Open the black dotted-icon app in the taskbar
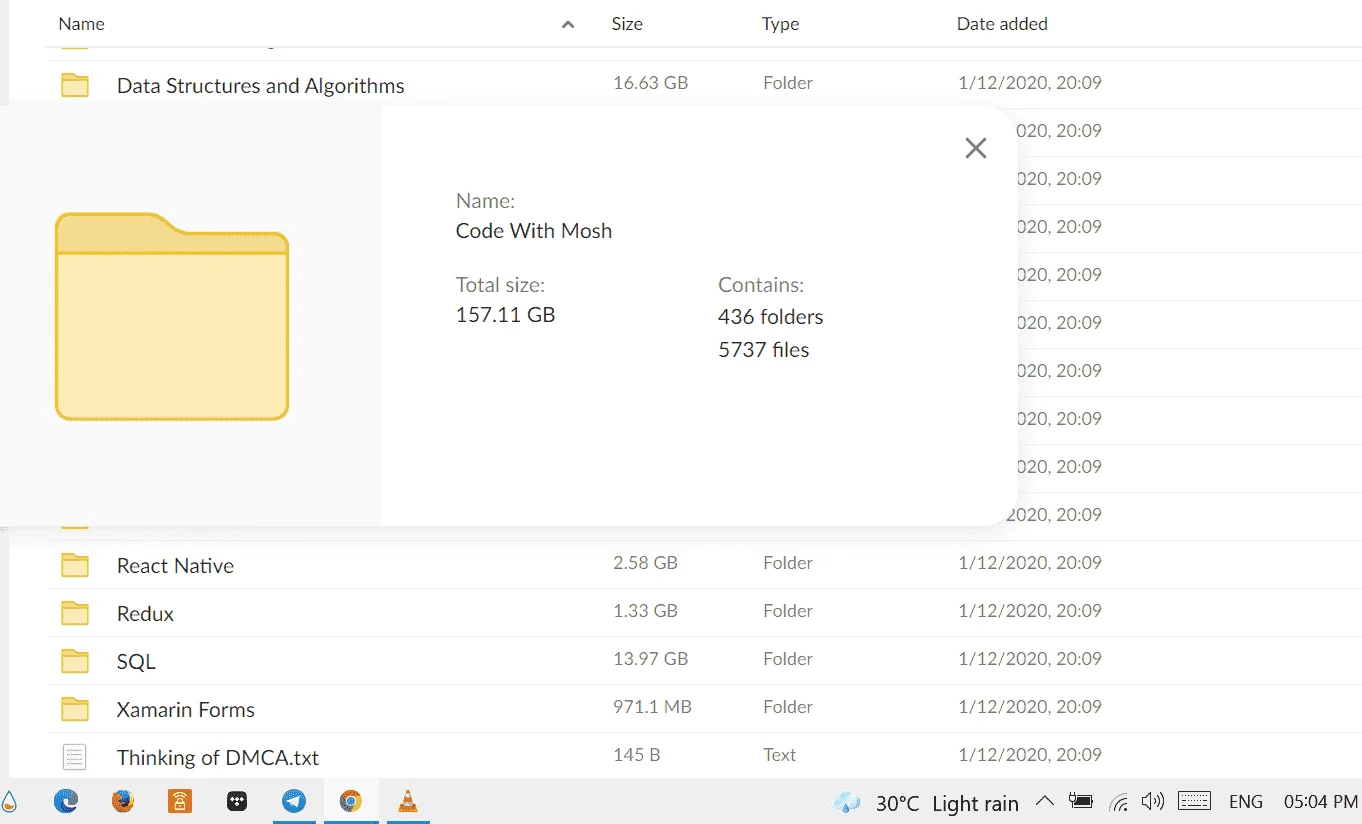The width and height of the screenshot is (1362, 824). tap(237, 802)
